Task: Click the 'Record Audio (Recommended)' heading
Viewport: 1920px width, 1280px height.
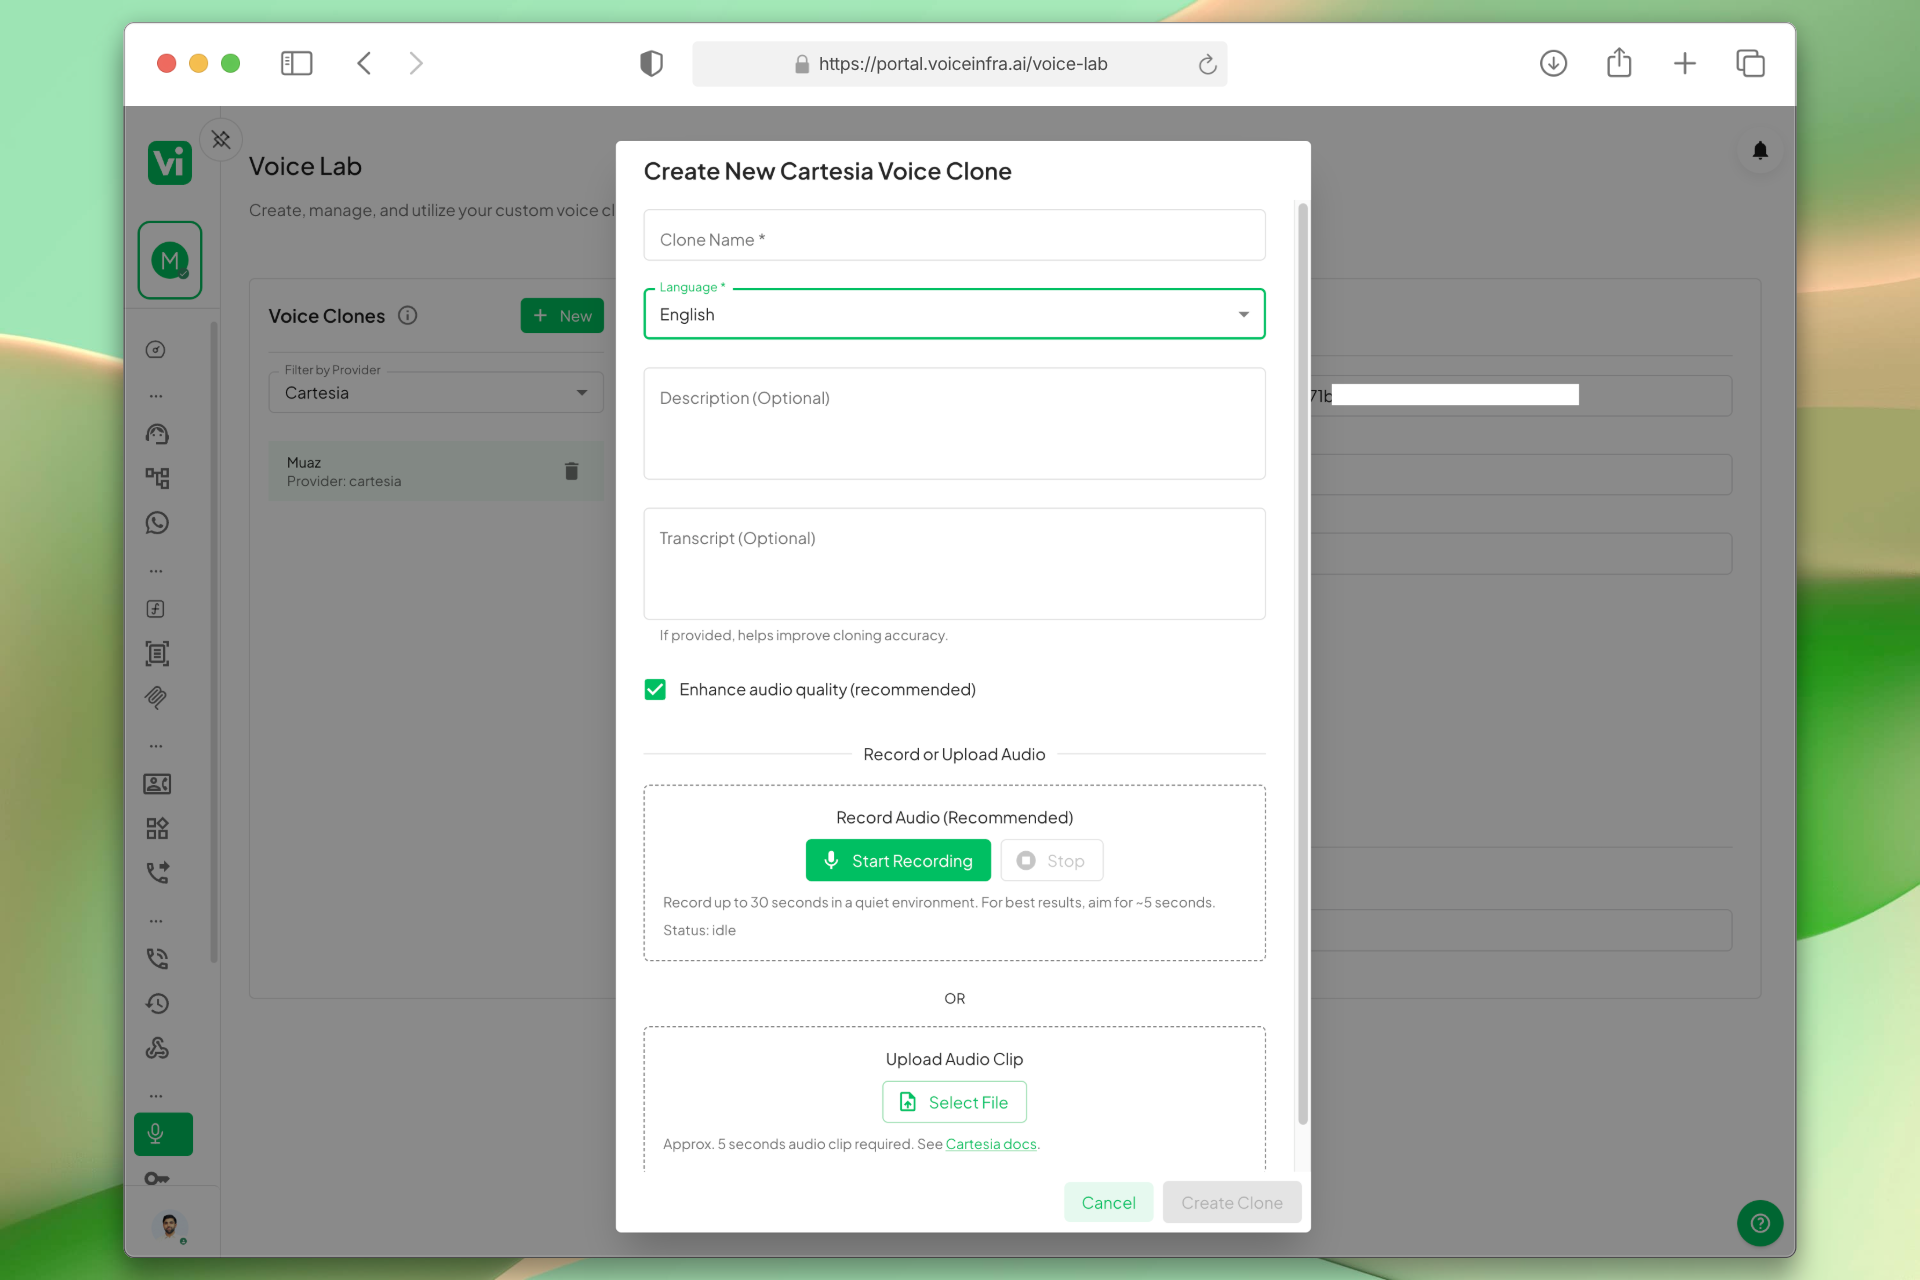Action: [x=954, y=817]
